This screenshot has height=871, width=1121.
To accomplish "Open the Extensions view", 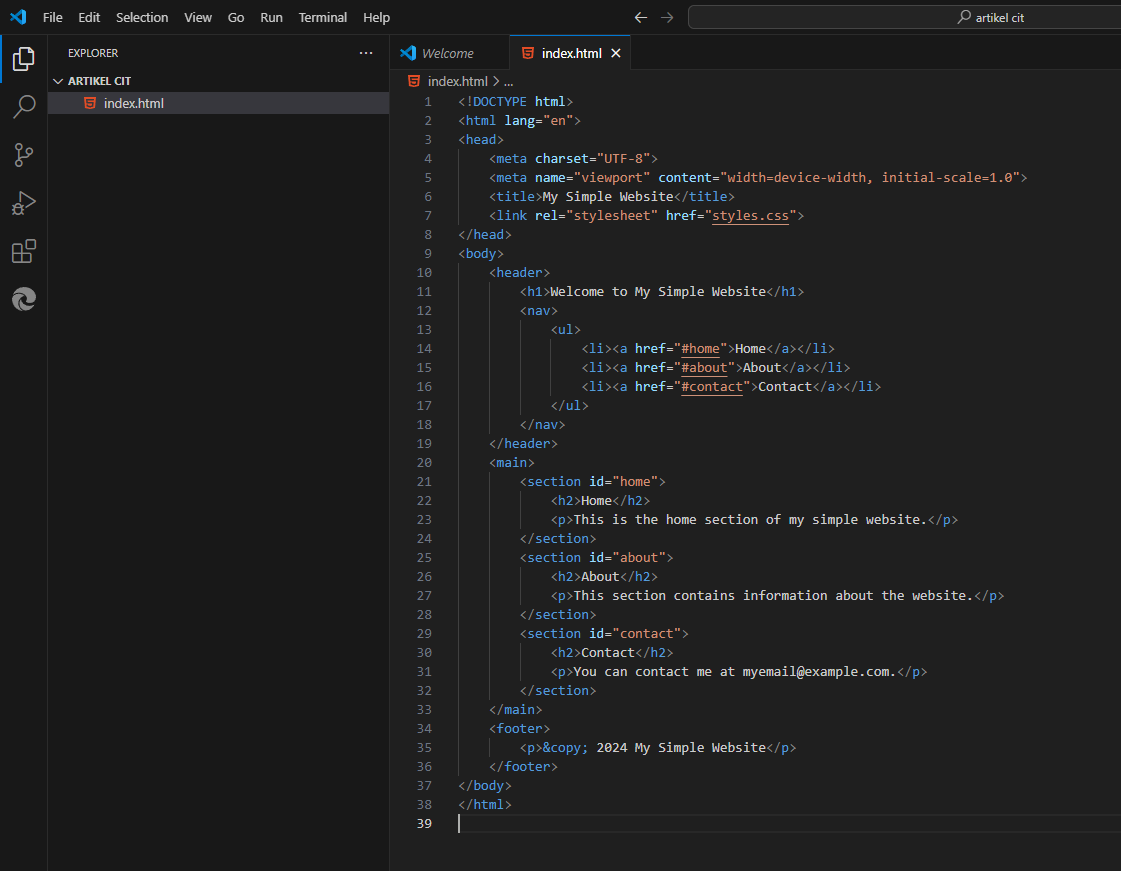I will click(23, 251).
